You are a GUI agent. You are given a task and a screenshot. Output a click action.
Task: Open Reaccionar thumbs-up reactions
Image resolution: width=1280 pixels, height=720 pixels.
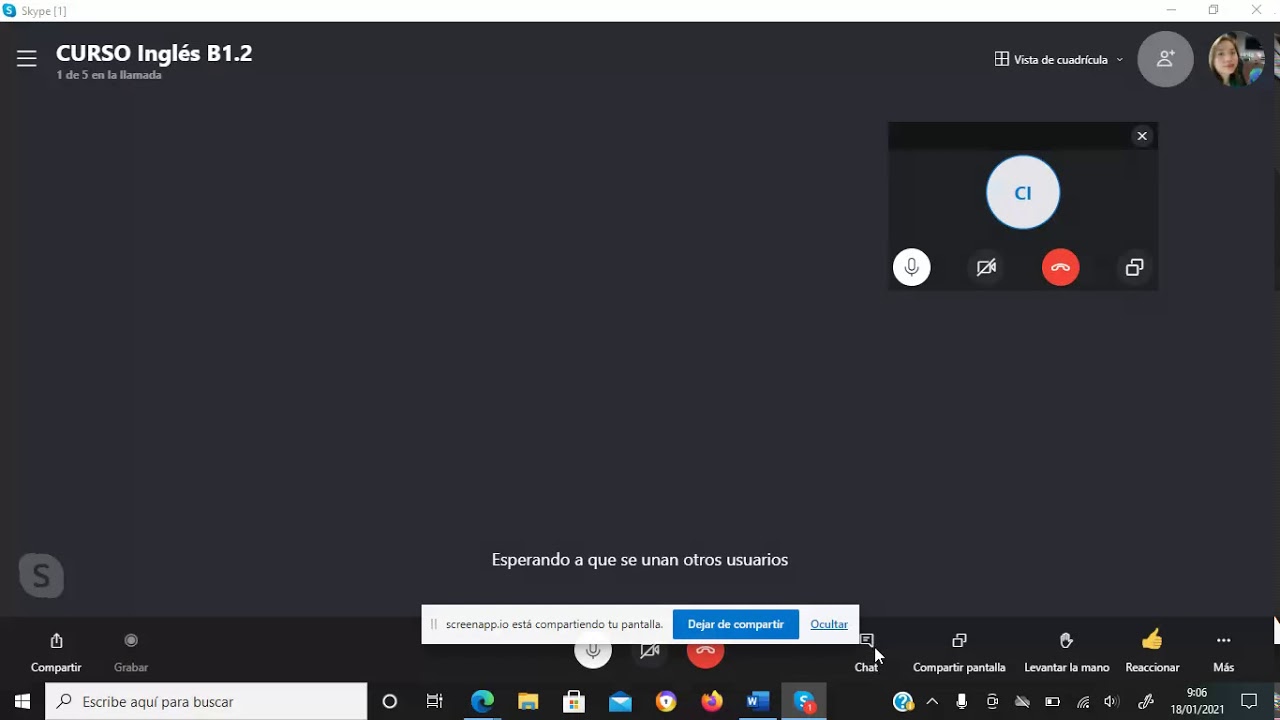1152,652
